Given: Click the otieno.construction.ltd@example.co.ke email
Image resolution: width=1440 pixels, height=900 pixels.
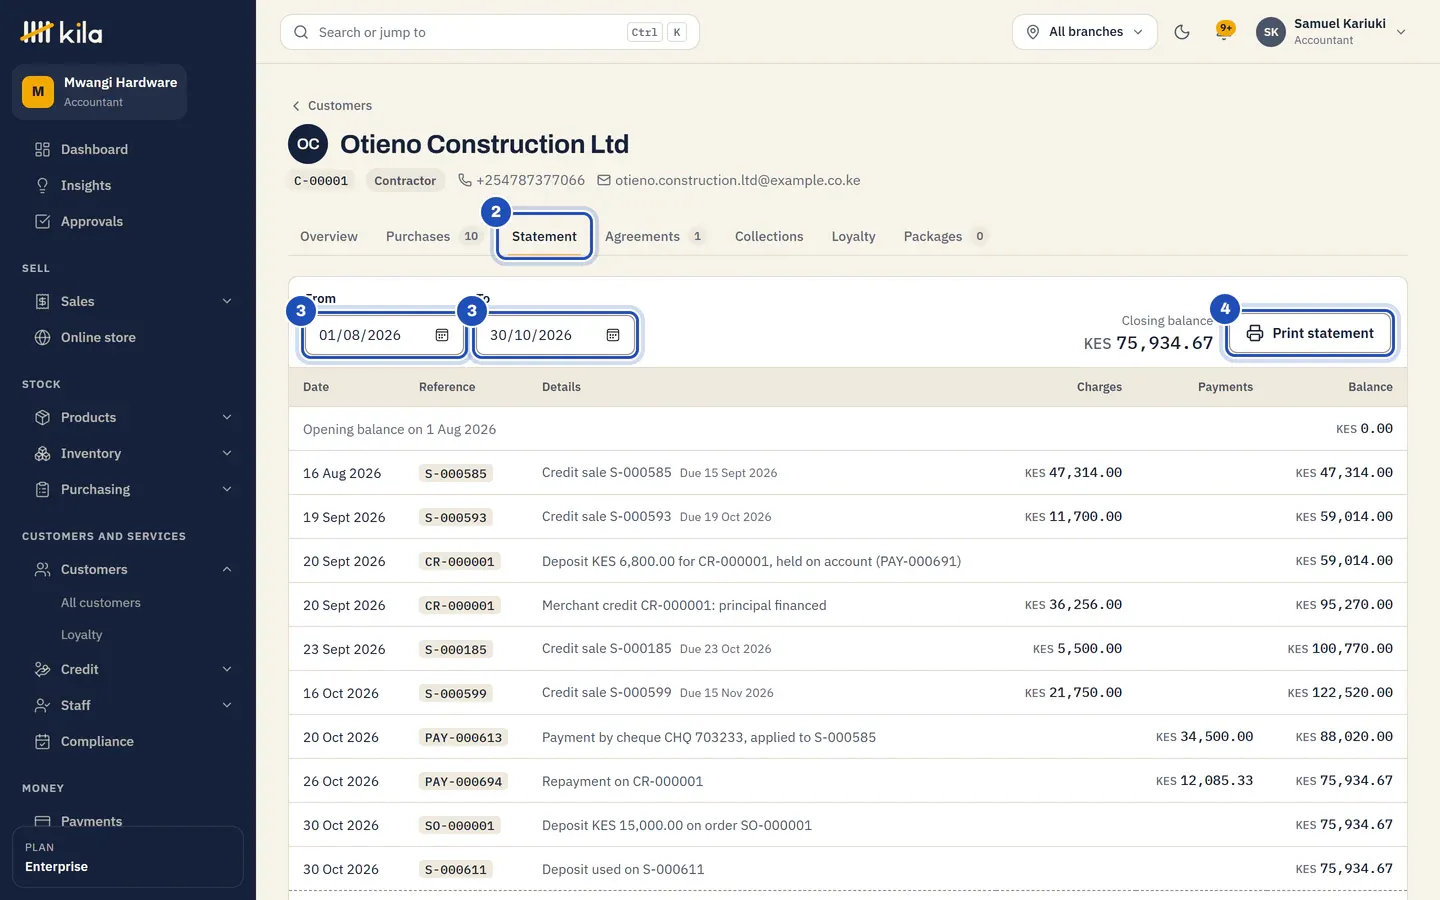Looking at the screenshot, I should (x=738, y=180).
